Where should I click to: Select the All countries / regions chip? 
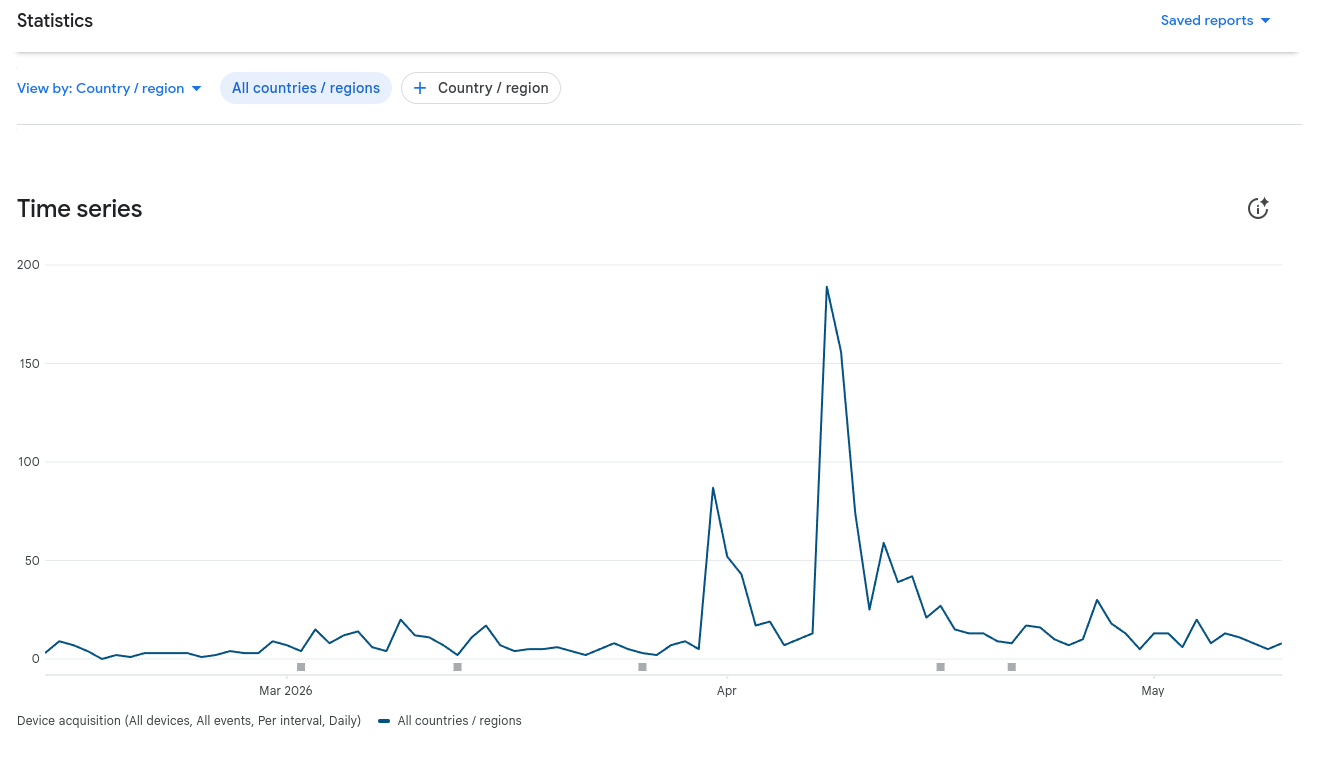(x=306, y=88)
